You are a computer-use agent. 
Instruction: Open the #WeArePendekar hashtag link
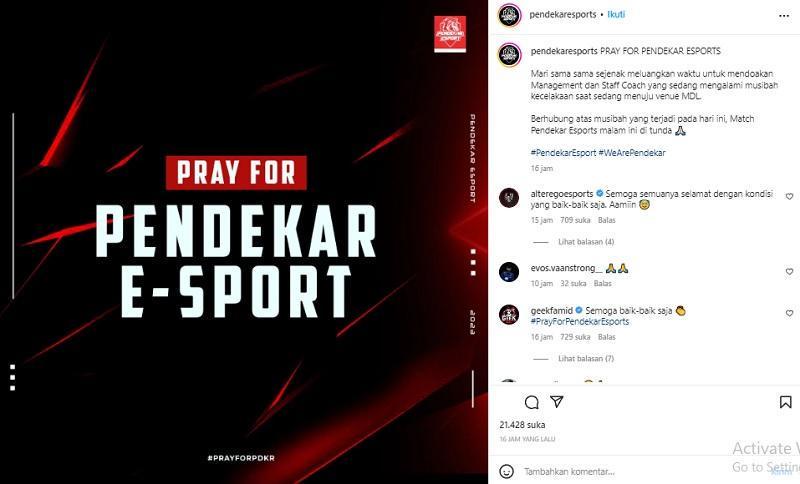(632, 152)
